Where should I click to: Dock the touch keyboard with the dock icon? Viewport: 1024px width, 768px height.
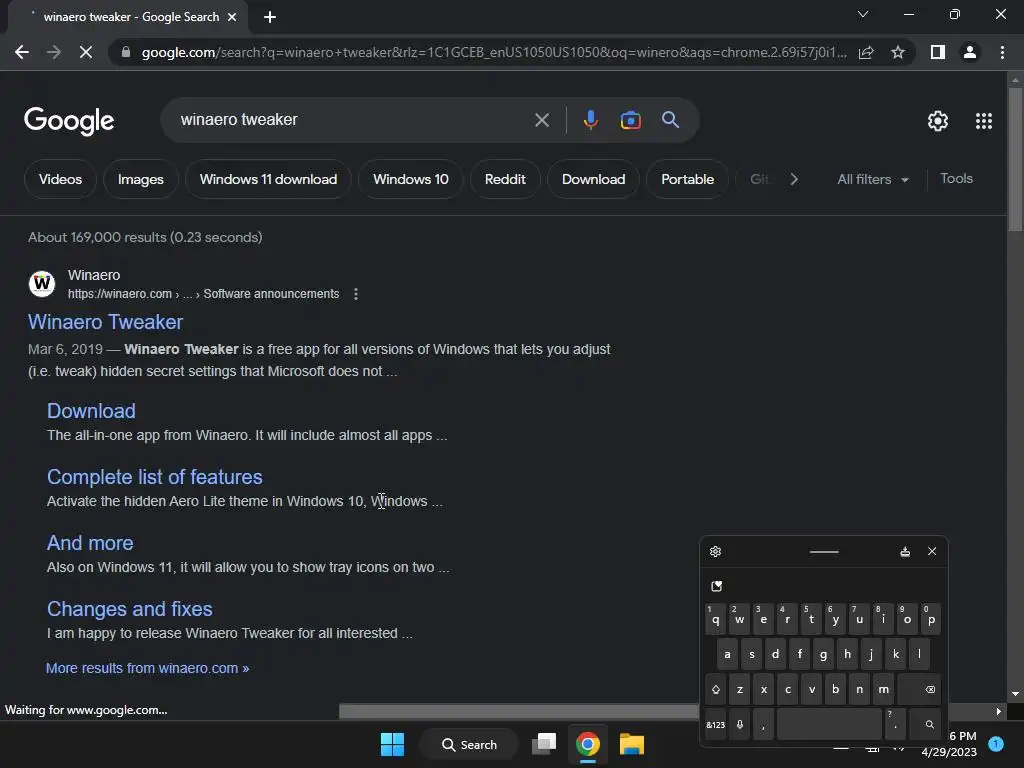905,552
